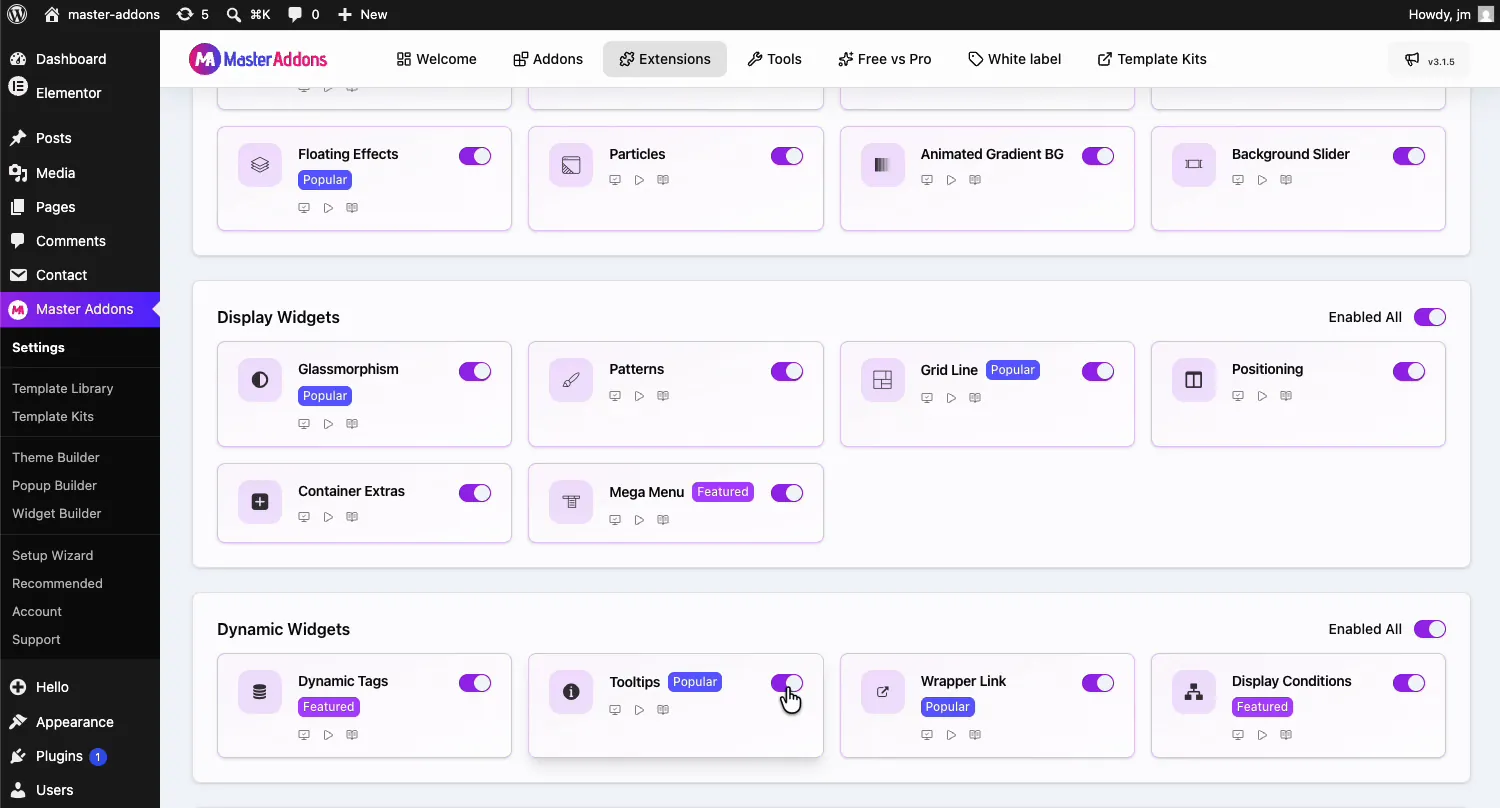Click the Floating Effects layers icon

pyautogui.click(x=260, y=165)
